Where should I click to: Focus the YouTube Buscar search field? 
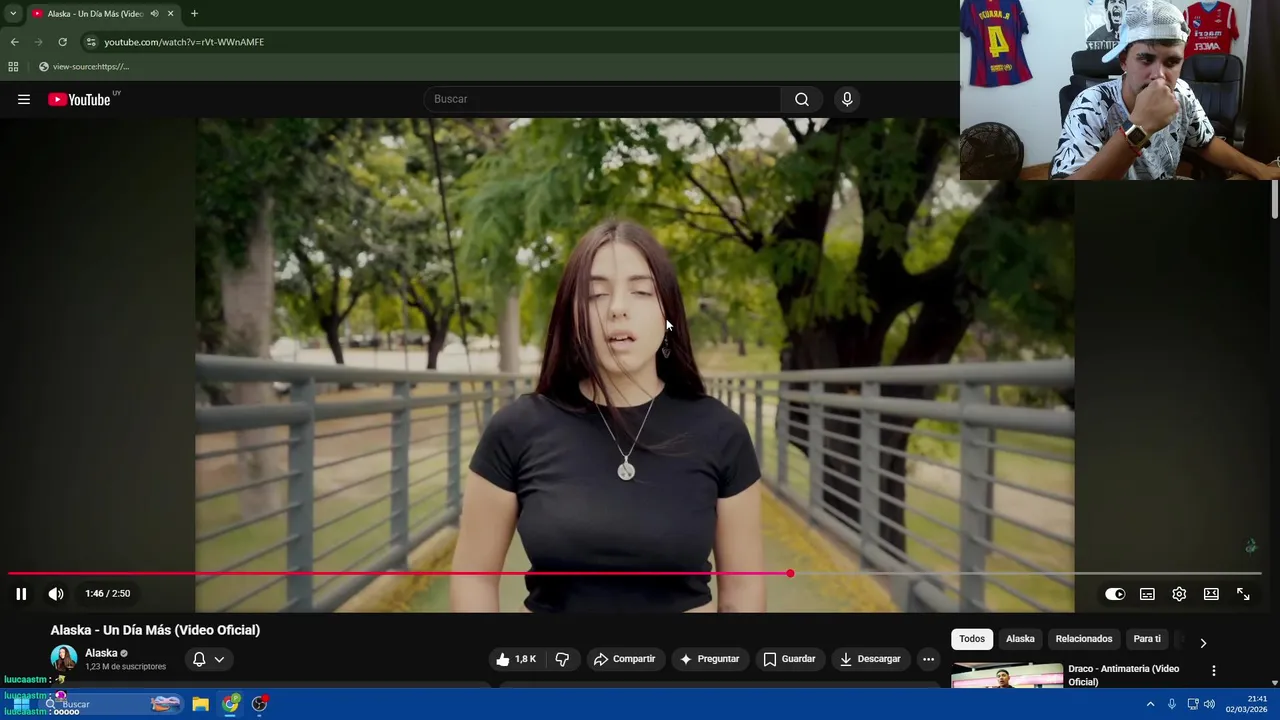pyautogui.click(x=602, y=99)
